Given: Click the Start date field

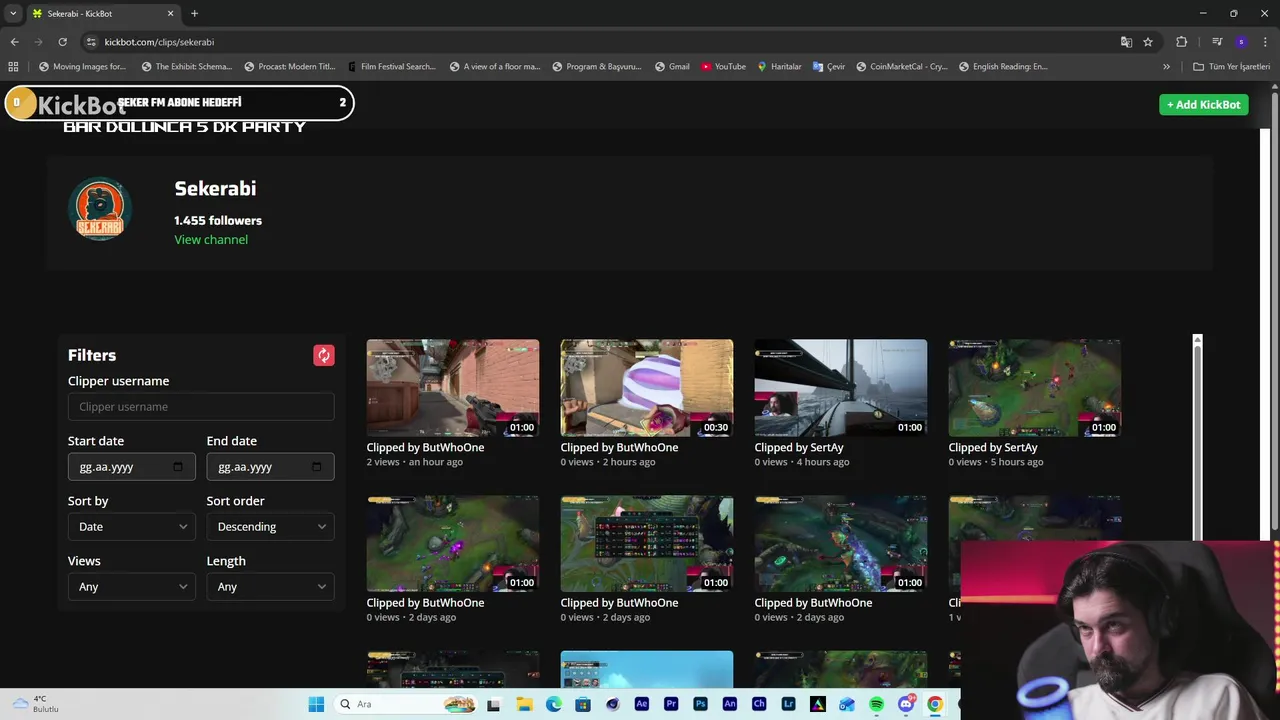Looking at the screenshot, I should pos(131,467).
